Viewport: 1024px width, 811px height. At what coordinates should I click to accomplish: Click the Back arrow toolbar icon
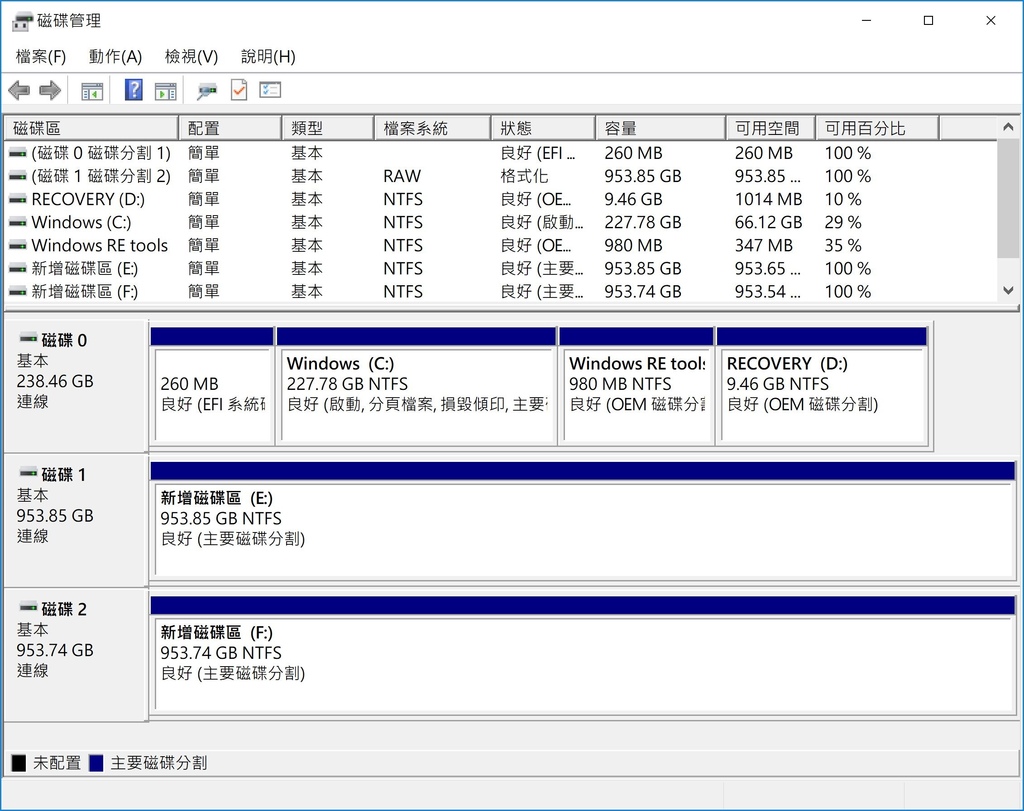pos(20,90)
